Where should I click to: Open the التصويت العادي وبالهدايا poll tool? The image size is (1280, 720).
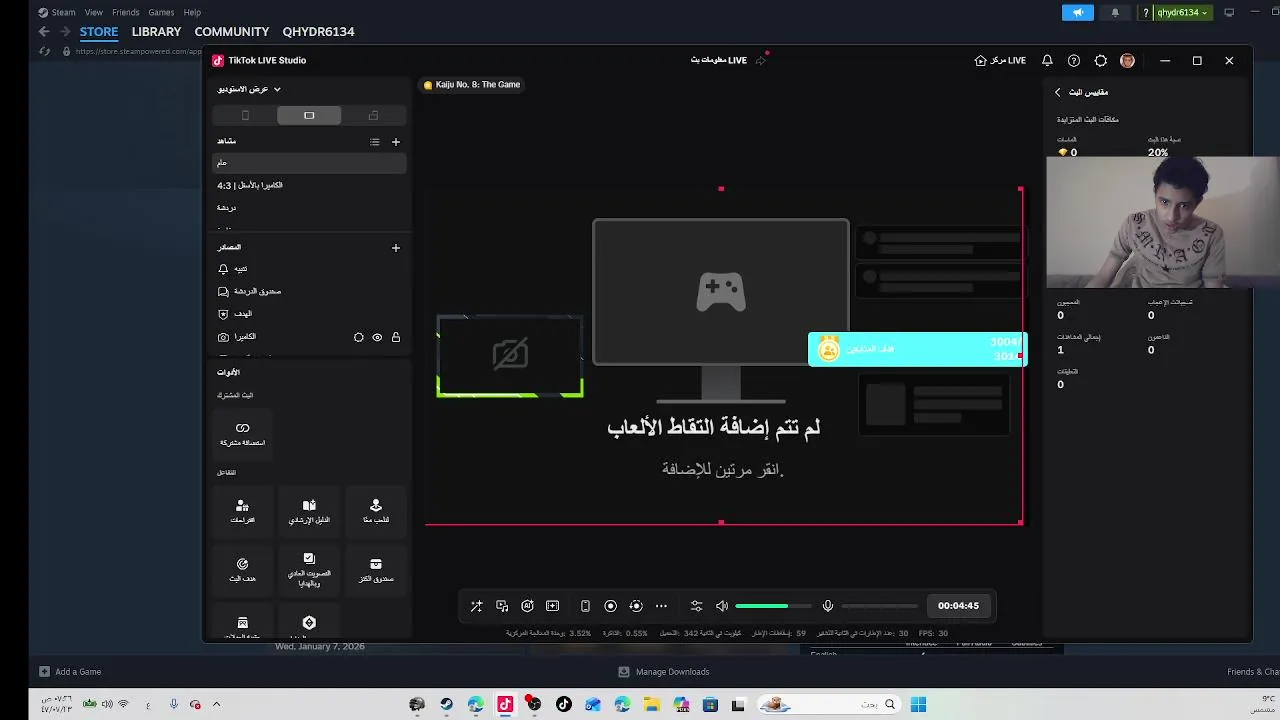tap(309, 569)
